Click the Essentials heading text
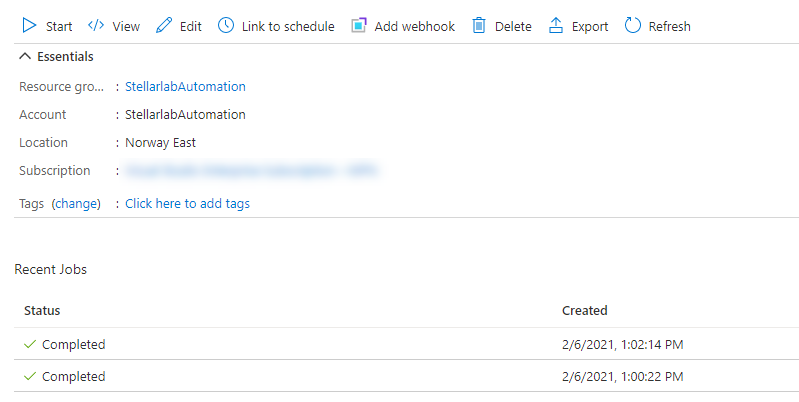 tap(65, 57)
